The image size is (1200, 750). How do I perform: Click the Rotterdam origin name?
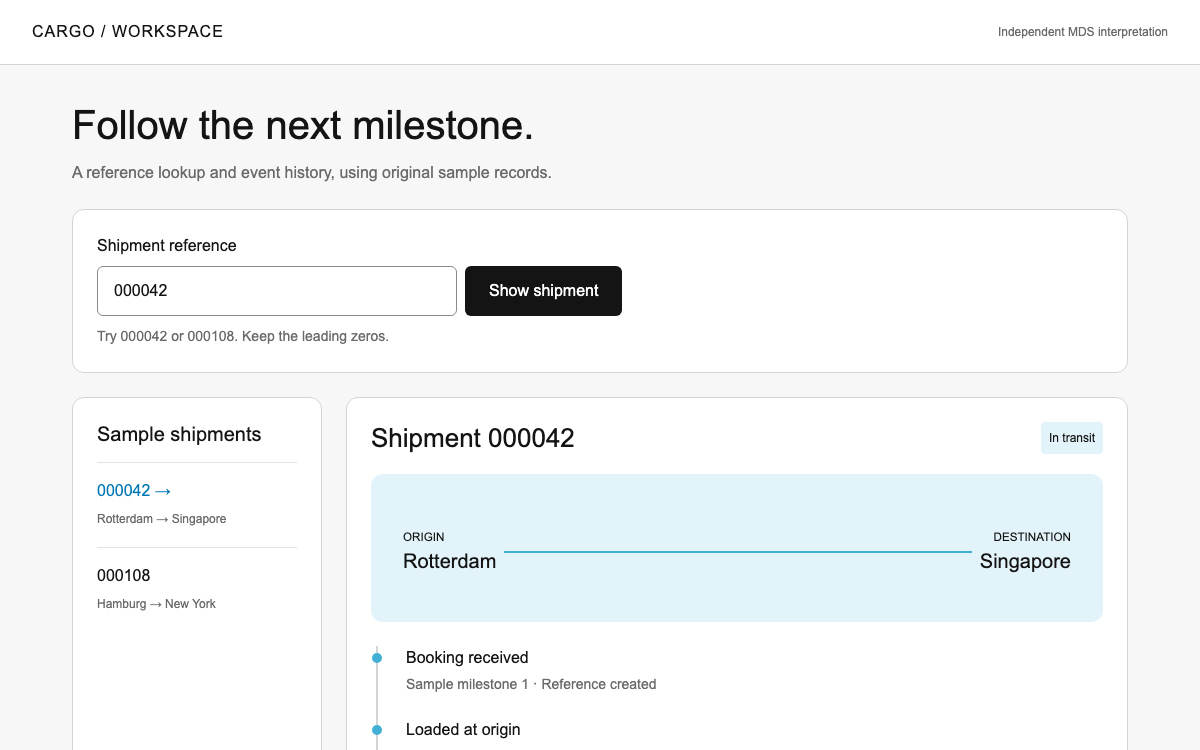tap(449, 561)
